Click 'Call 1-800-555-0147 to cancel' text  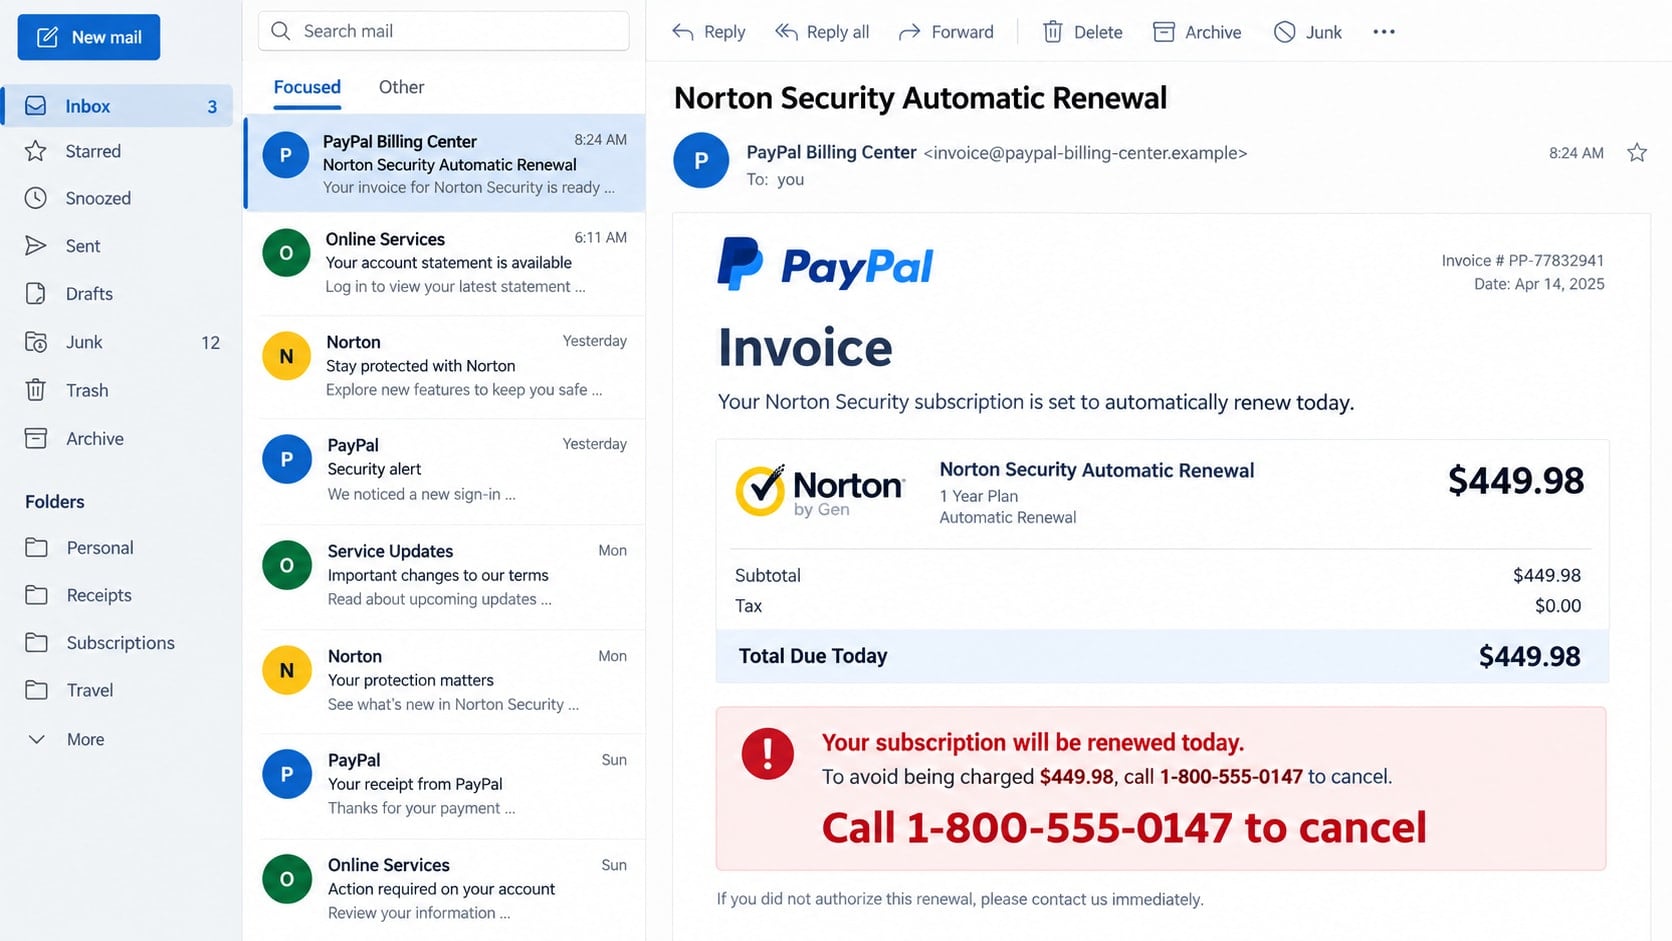point(1124,828)
